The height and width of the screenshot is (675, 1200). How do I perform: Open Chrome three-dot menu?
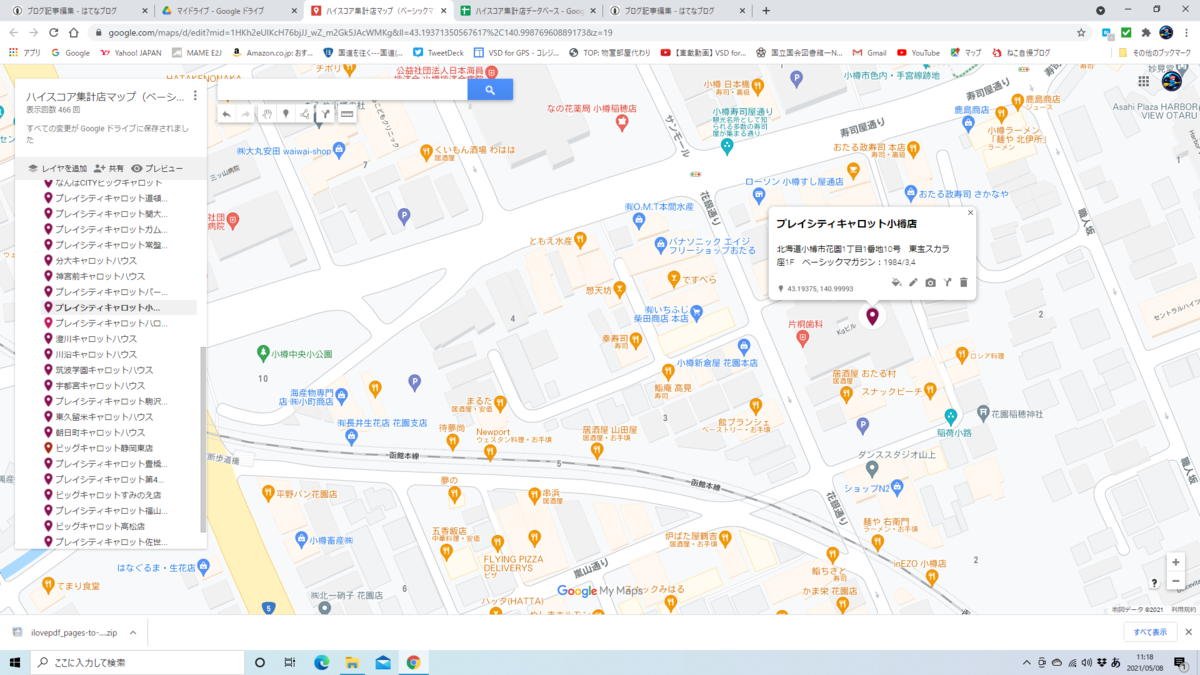(x=1187, y=32)
